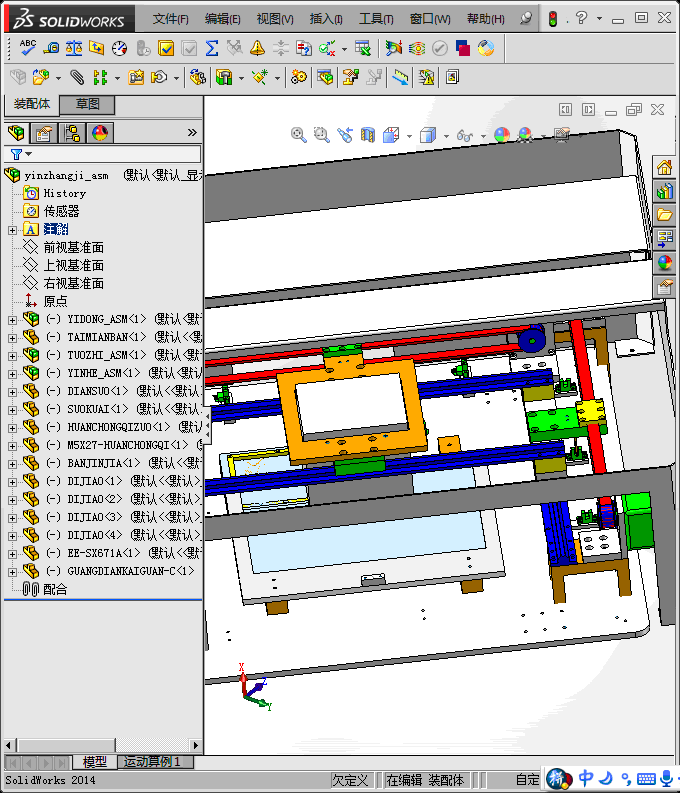680x793 pixels.
Task: Expand the YINHE_ASM<1> component
Action: pos(12,374)
